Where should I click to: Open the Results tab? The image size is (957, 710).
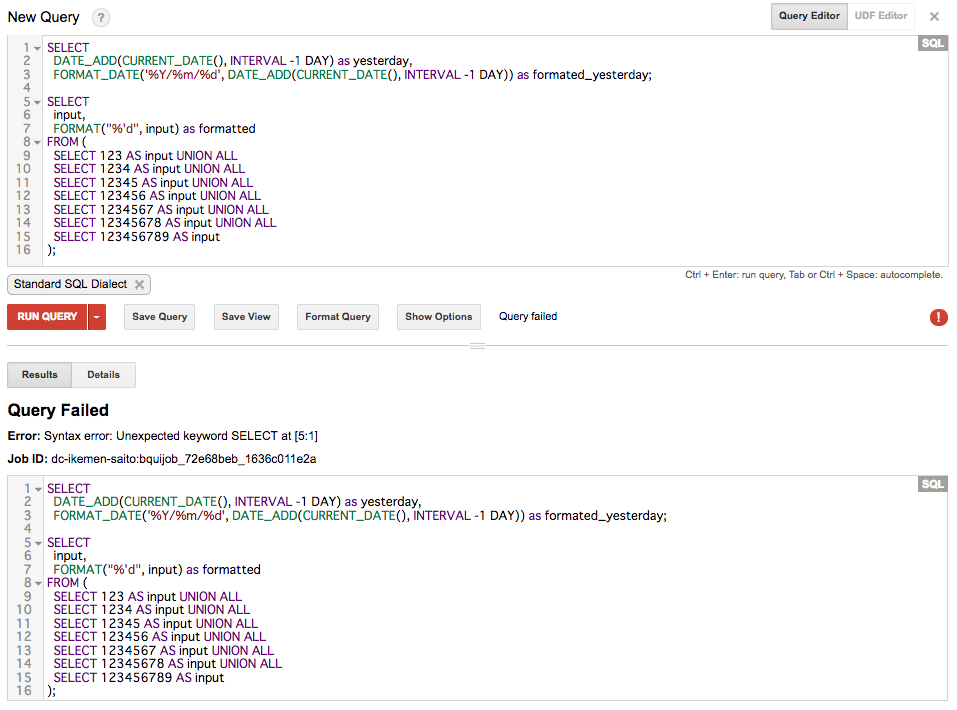point(40,375)
